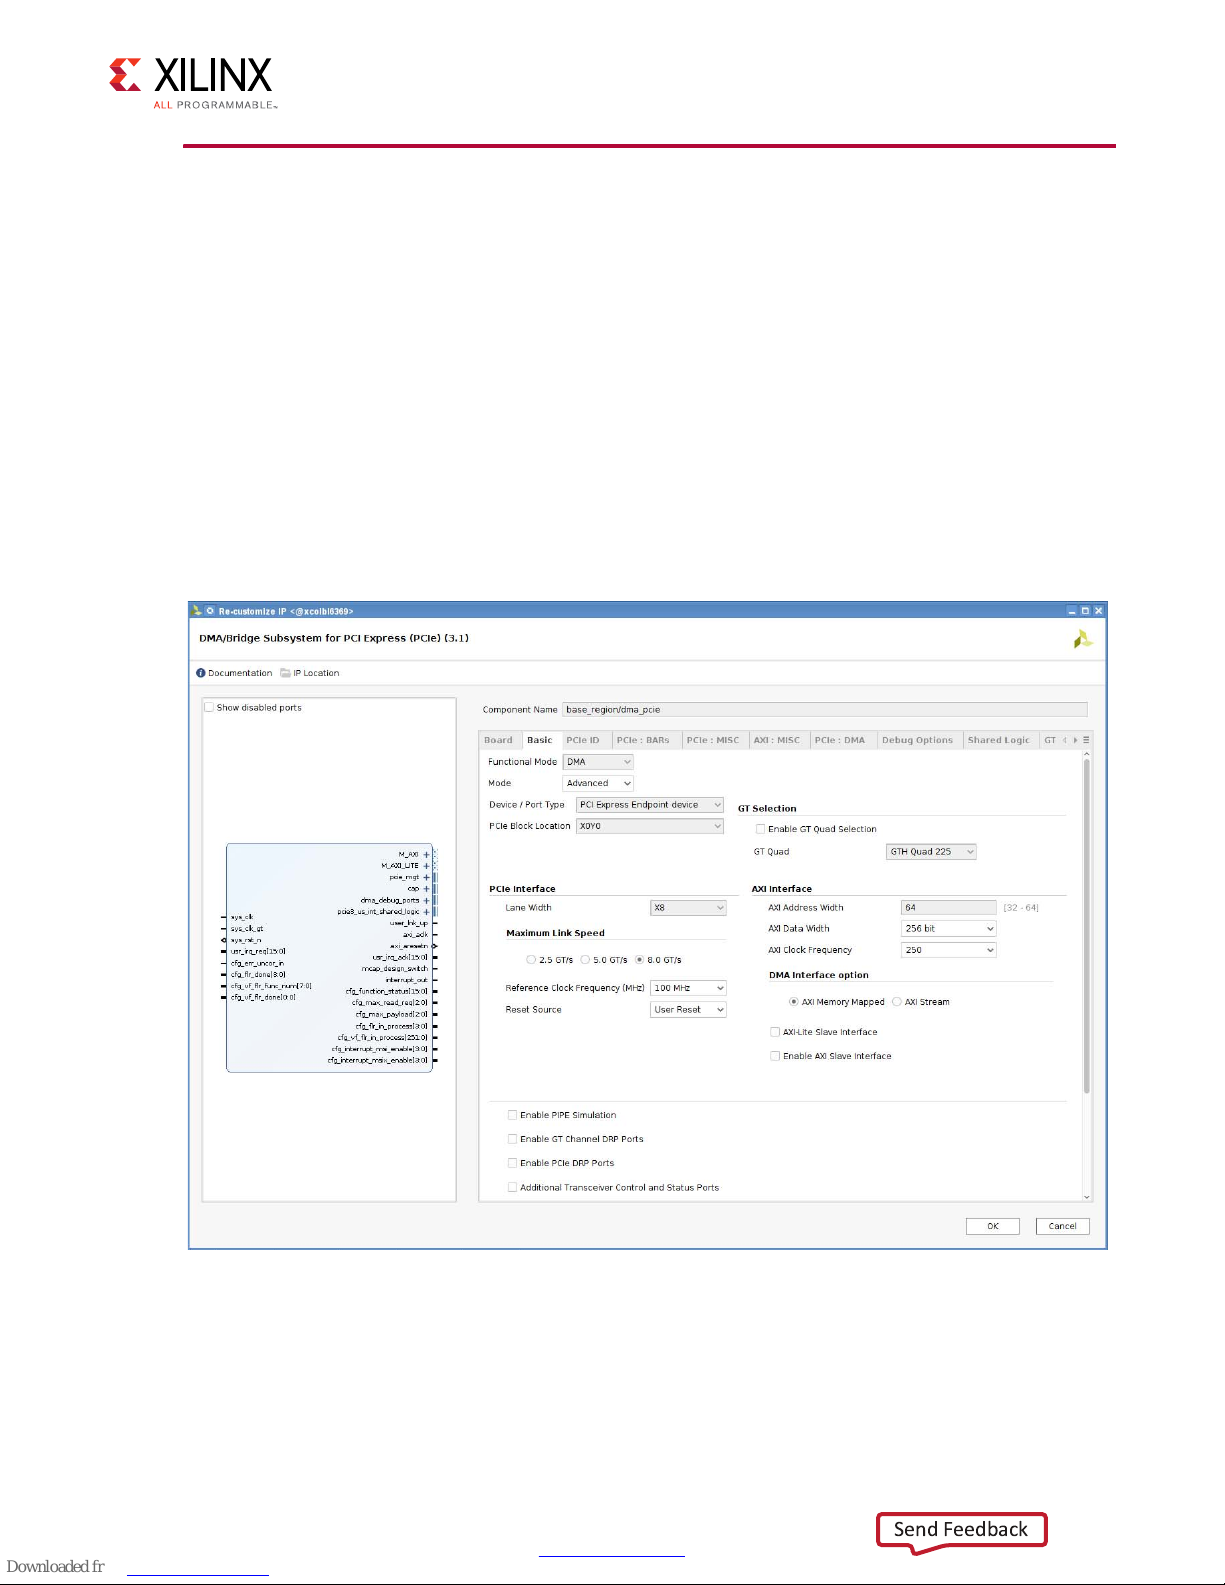Check Enable GT Channel DRP Ports

513,1139
